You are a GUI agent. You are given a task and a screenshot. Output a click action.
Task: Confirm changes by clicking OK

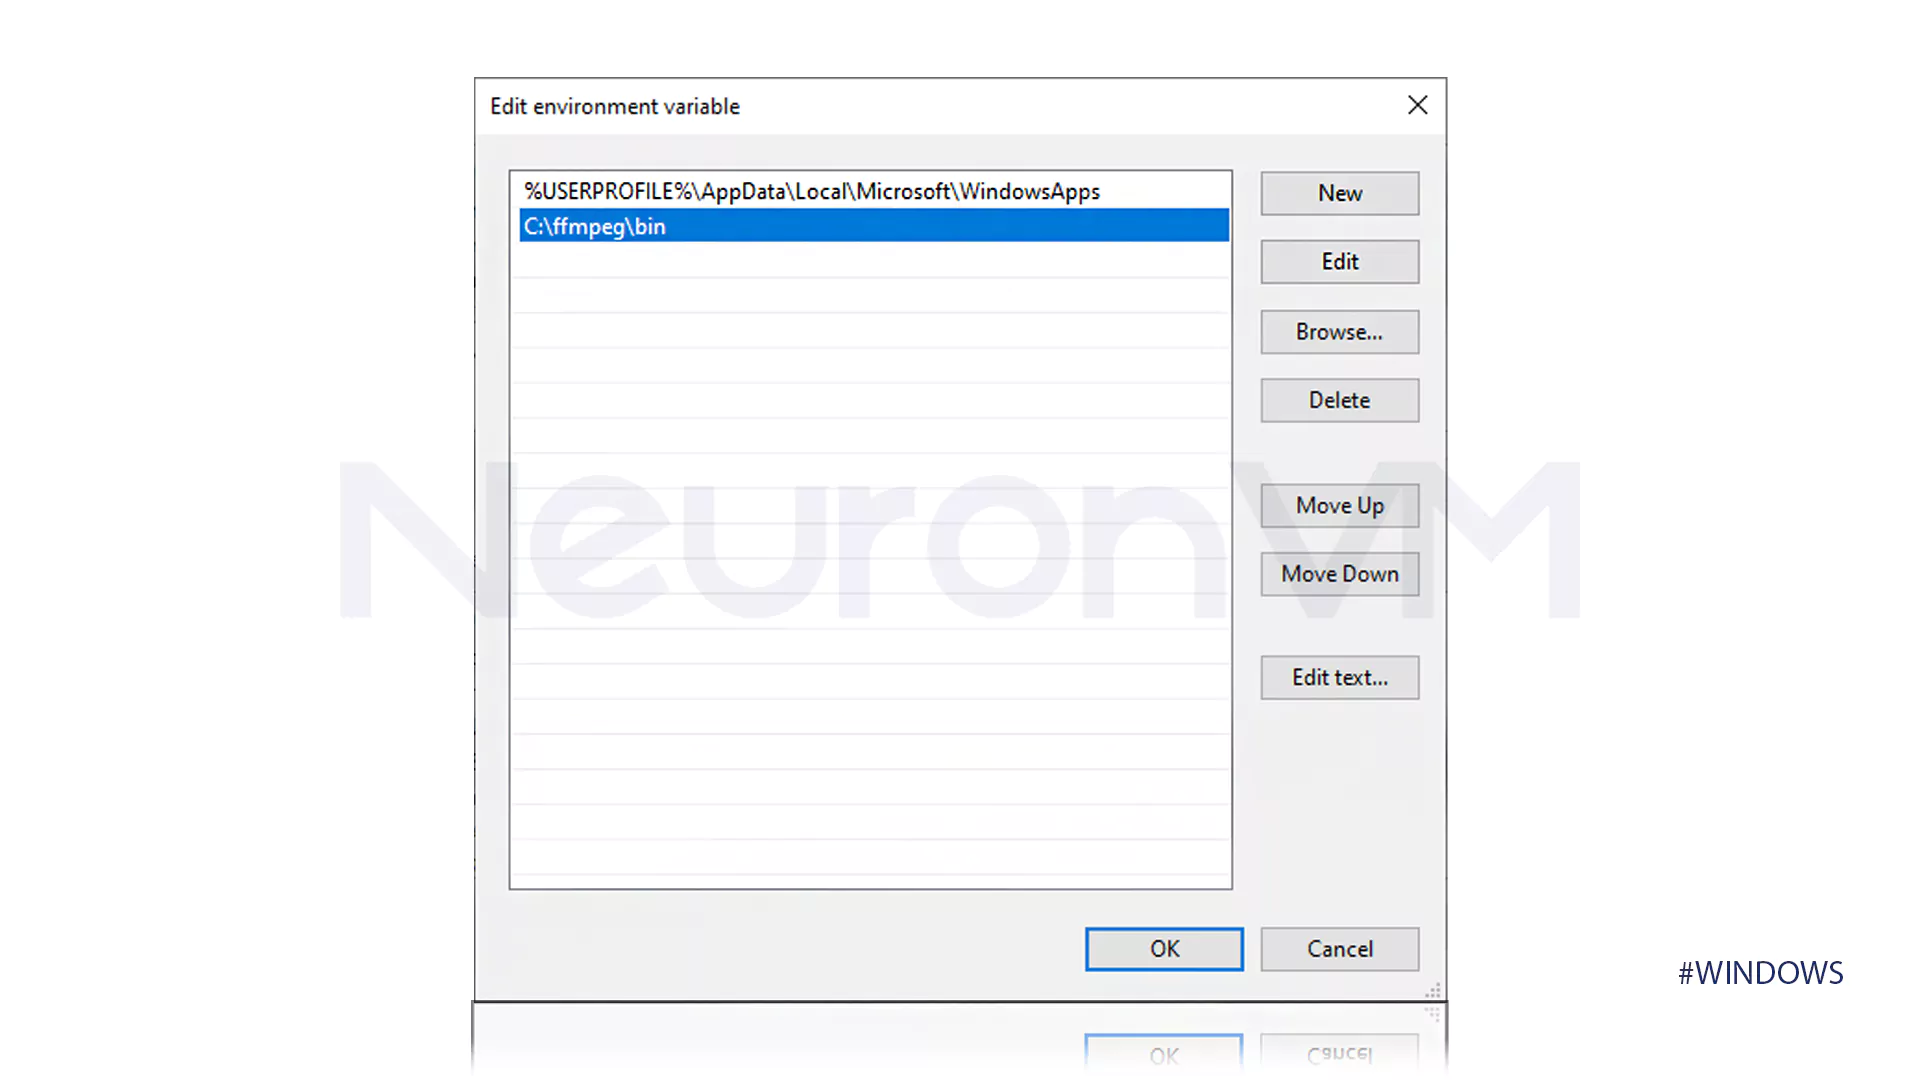tap(1164, 948)
